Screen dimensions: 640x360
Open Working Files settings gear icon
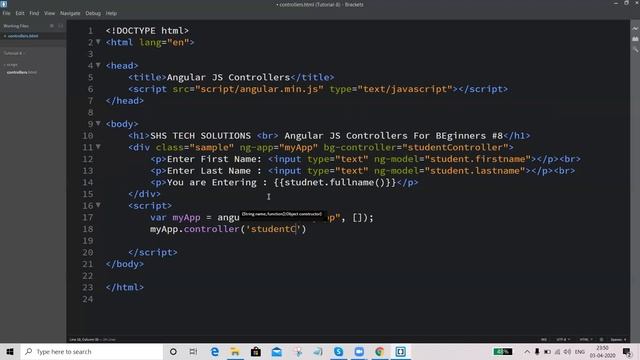point(52,26)
